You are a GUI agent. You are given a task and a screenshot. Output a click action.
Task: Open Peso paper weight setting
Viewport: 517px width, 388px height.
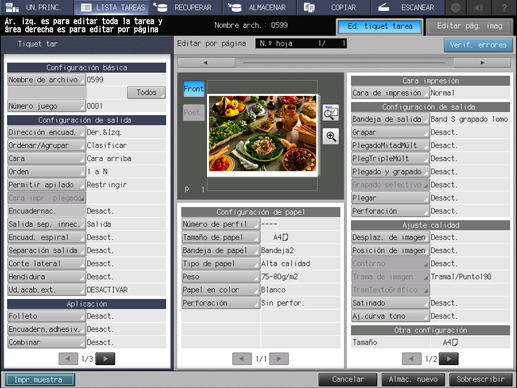[x=221, y=277]
